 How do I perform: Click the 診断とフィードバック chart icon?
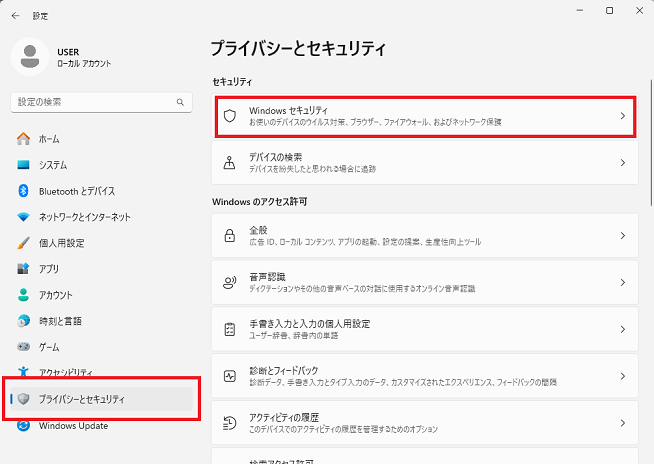[x=229, y=376]
